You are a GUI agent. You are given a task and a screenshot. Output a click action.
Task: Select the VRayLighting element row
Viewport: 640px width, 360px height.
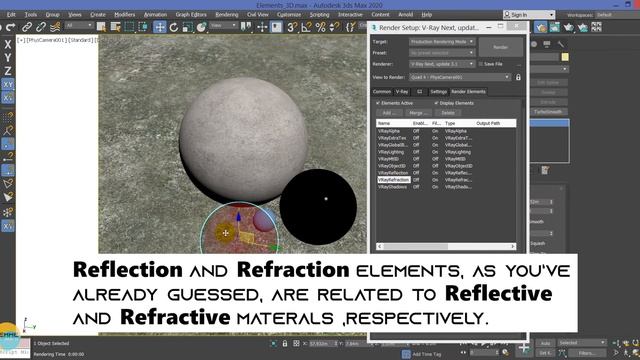446,152
